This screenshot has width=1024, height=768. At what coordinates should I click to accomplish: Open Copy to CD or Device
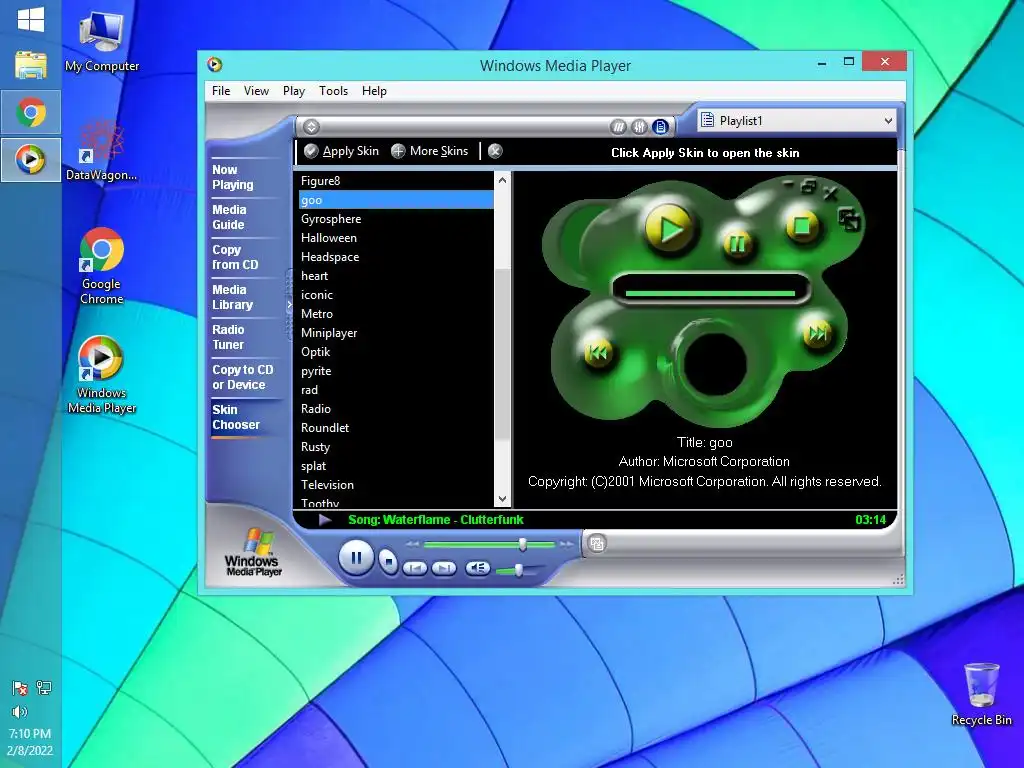click(242, 377)
